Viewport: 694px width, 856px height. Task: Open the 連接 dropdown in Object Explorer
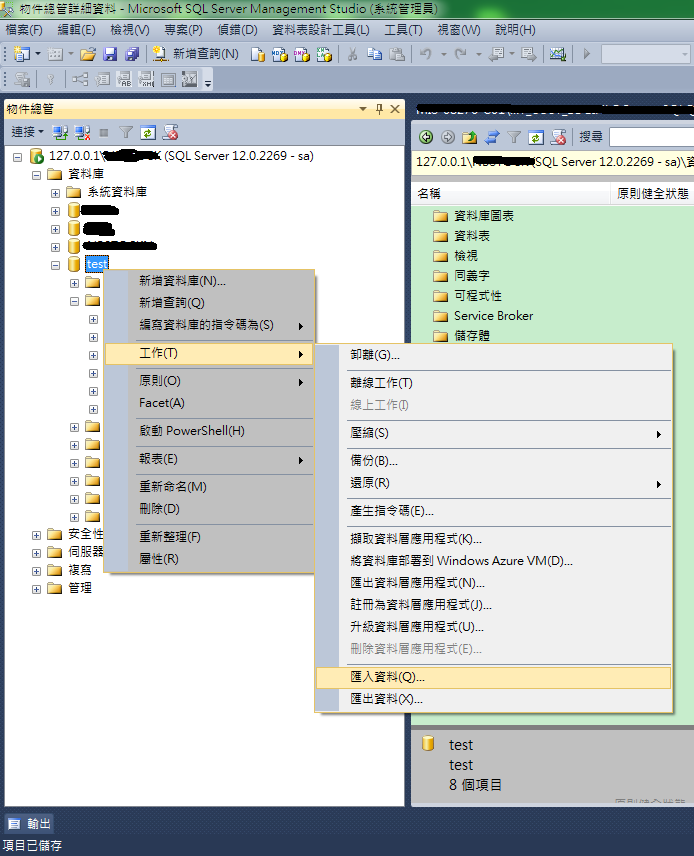(x=27, y=132)
